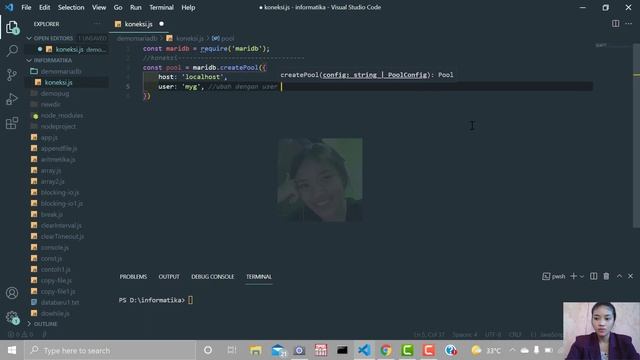This screenshot has width=640, height=360.
Task: Open app.js from the explorer
Action: [x=49, y=138]
